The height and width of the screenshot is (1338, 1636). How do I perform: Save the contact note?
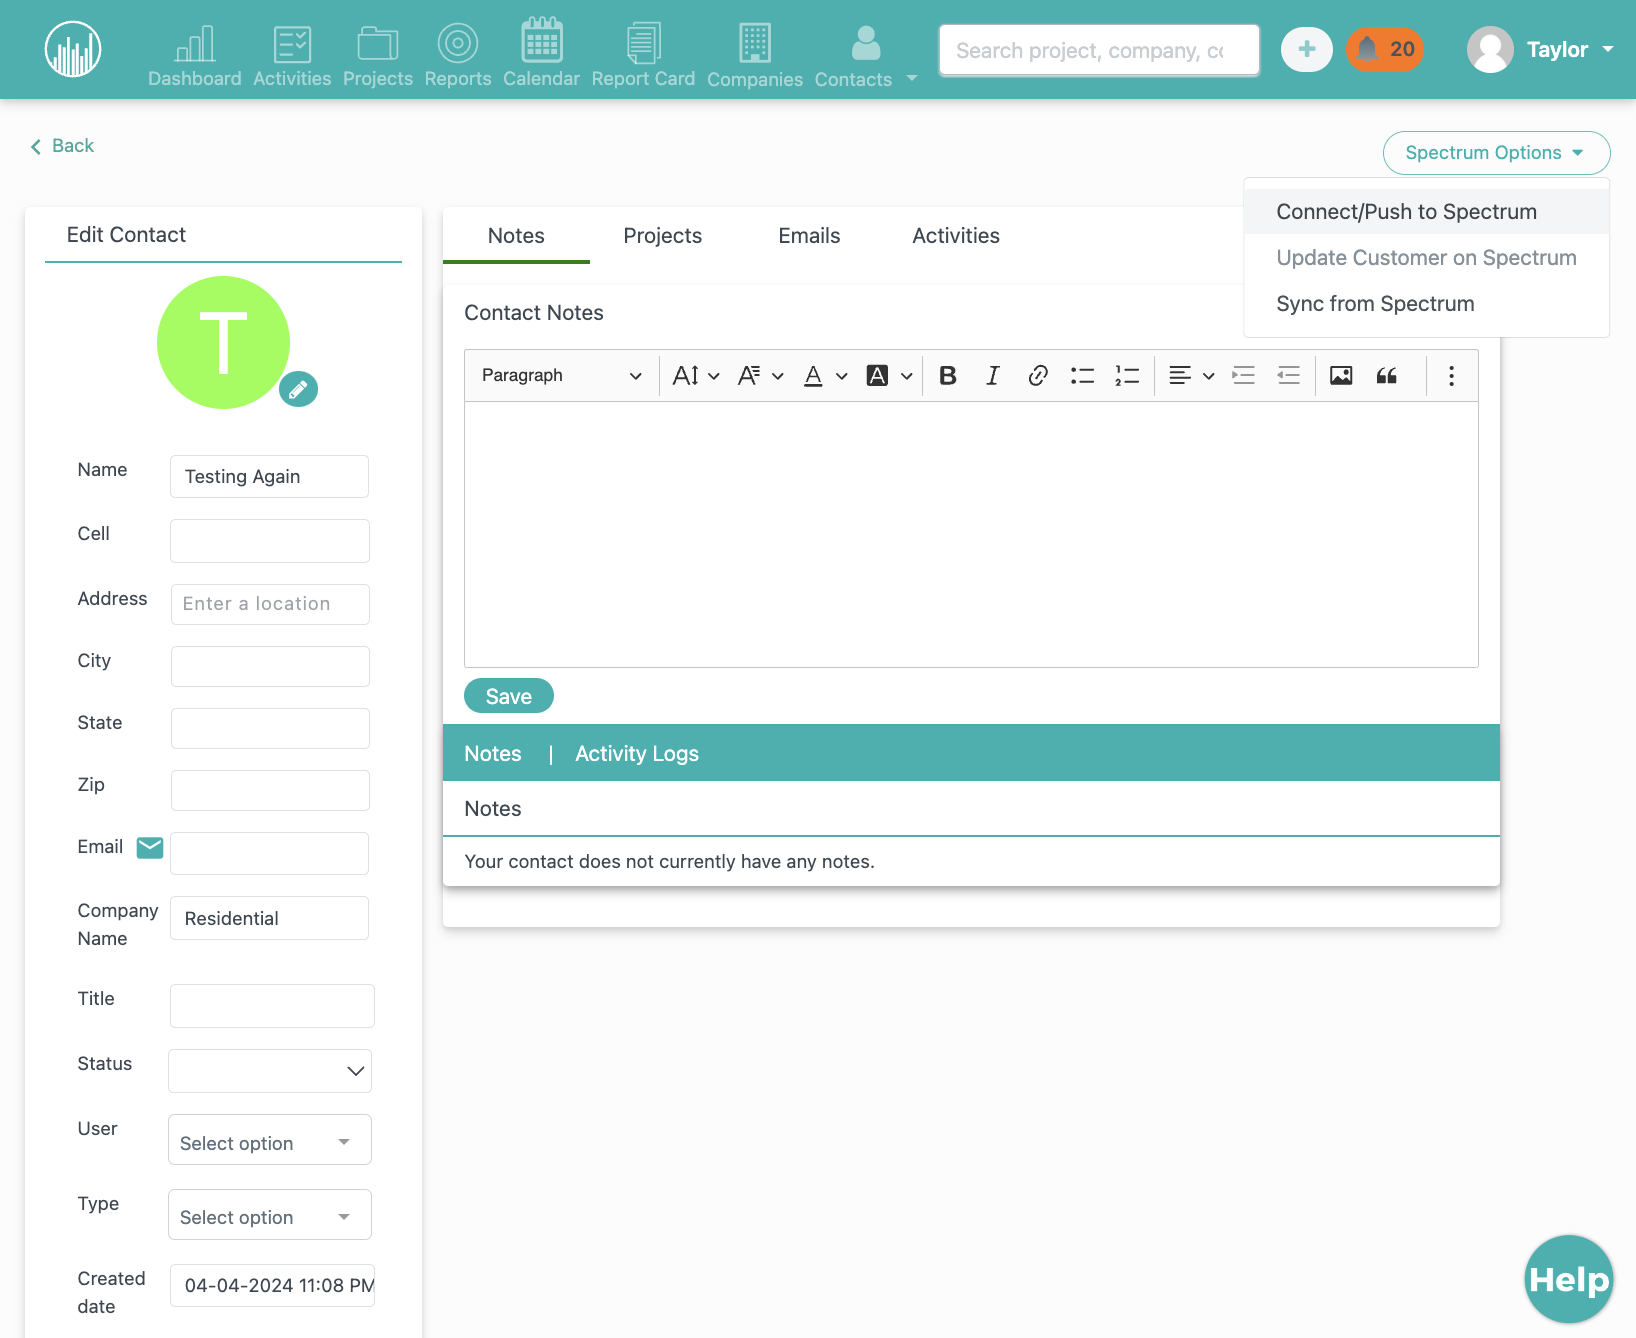point(509,696)
